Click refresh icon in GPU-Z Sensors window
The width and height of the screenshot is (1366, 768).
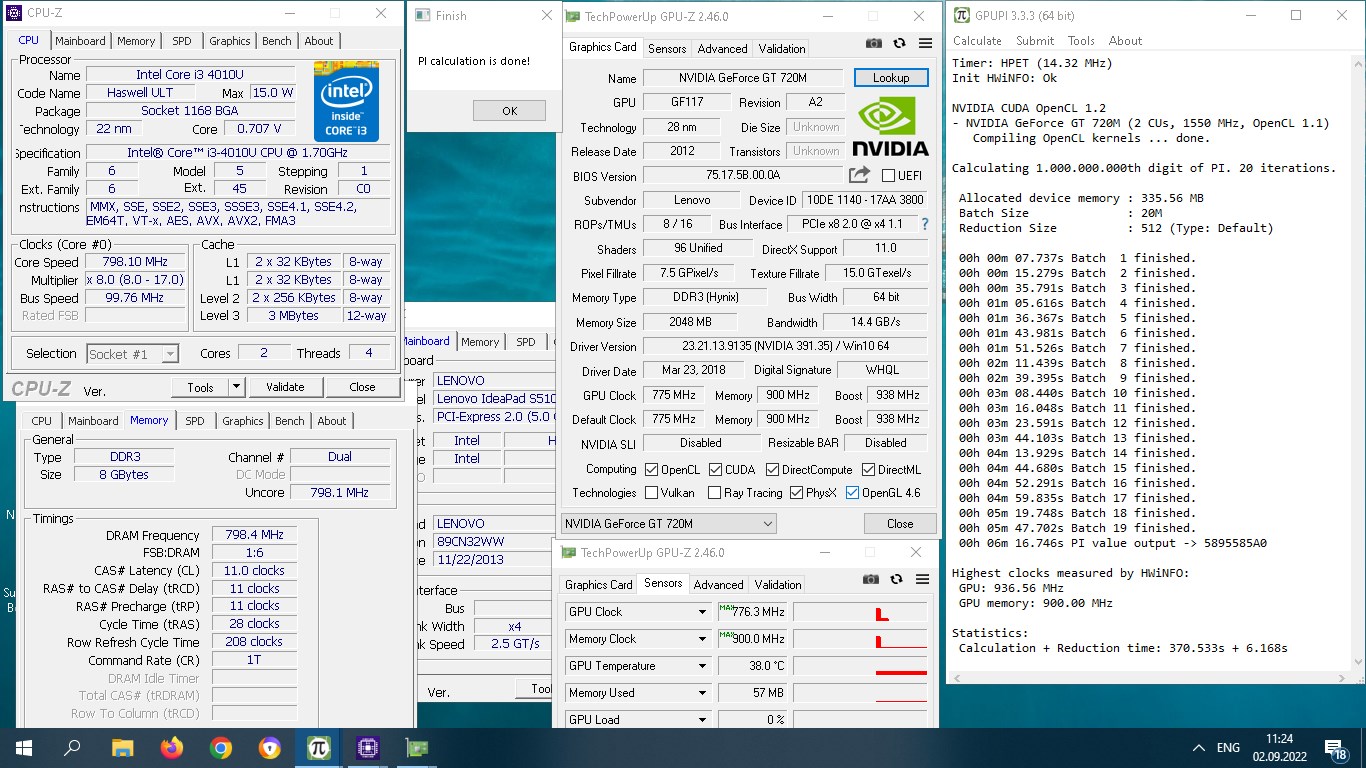coord(895,580)
